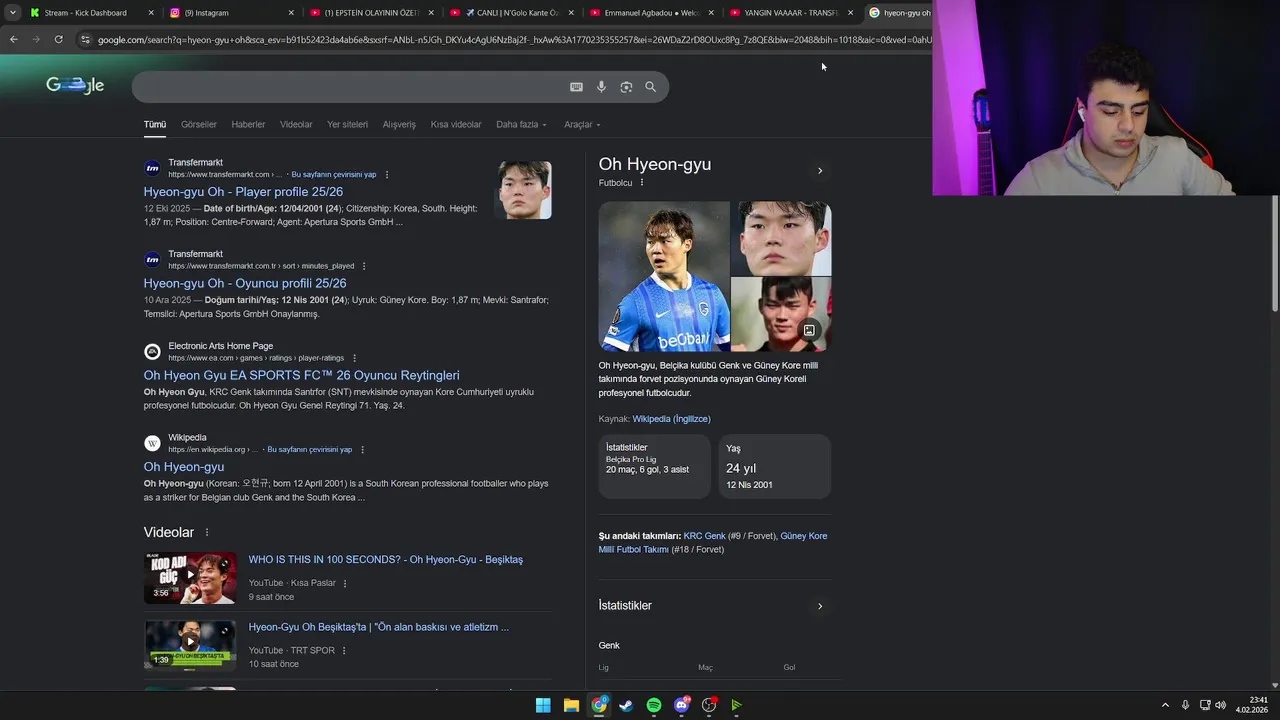
Task: Open Hyeon-gyu Oh - Player profile 25/26
Action: click(x=243, y=192)
